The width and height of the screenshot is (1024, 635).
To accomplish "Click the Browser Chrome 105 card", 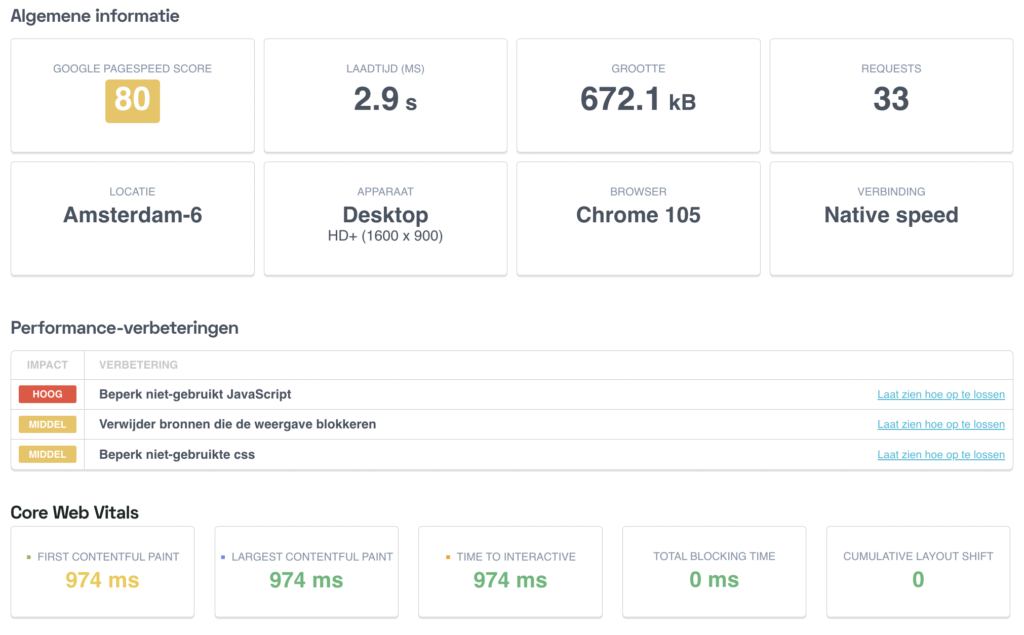I will [638, 219].
